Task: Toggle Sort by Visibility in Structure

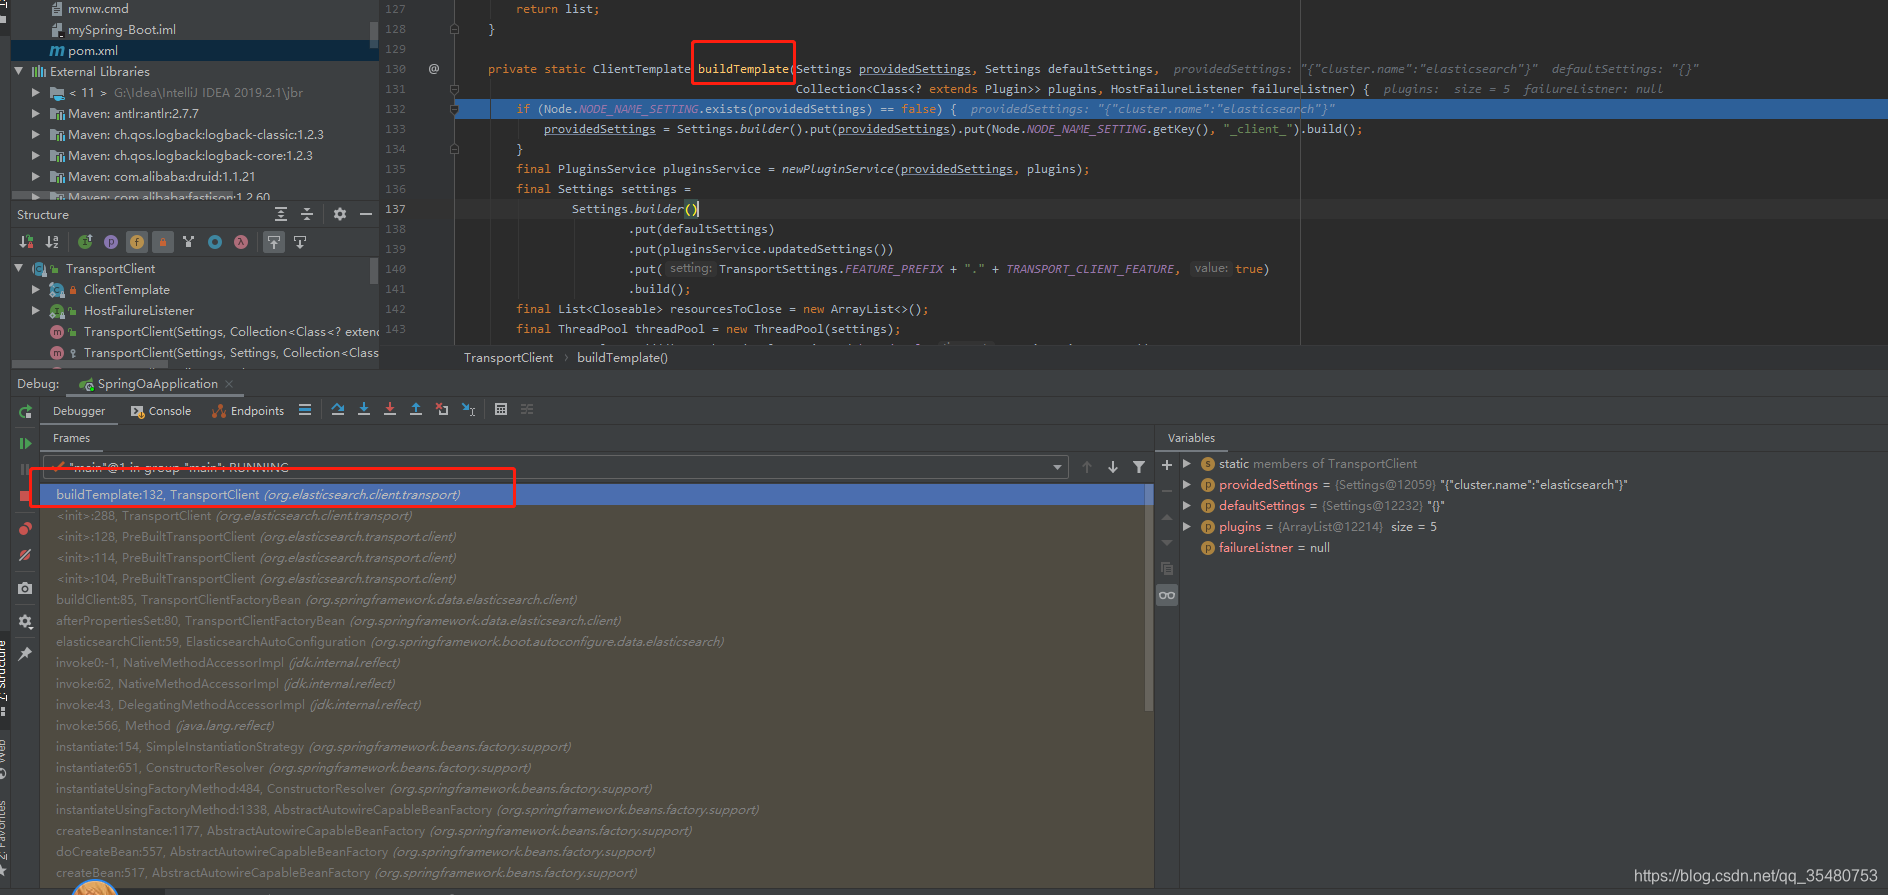Action: [x=27, y=242]
